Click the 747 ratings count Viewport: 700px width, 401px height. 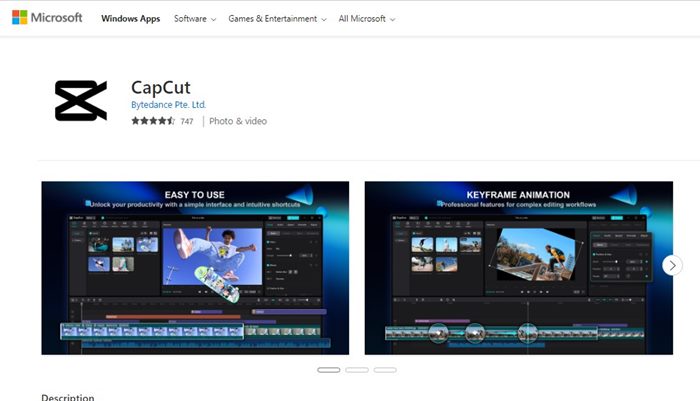point(187,121)
